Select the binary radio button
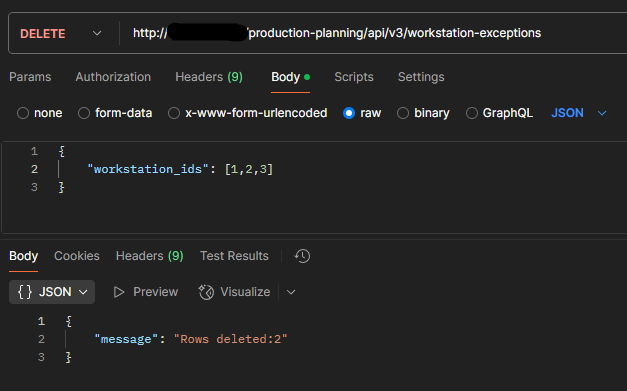 (403, 113)
